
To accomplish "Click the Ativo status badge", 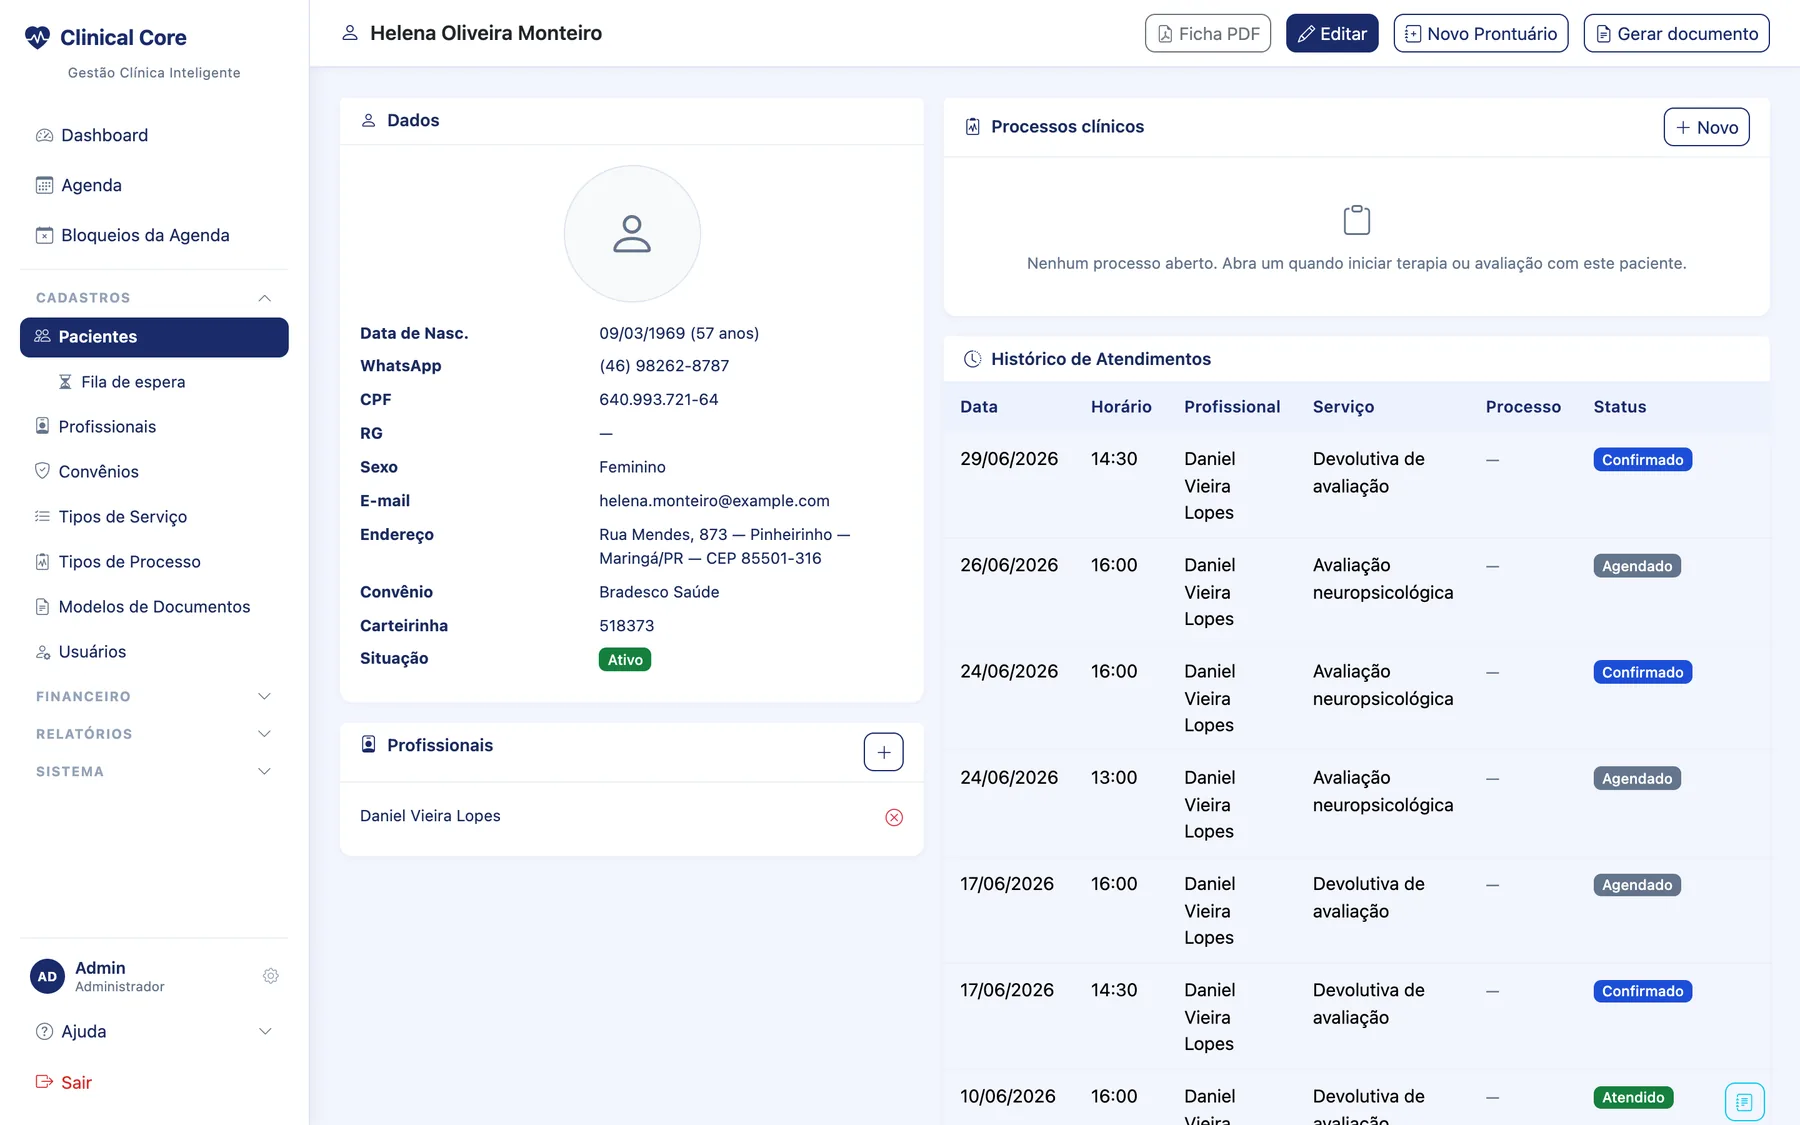I will pyautogui.click(x=625, y=659).
